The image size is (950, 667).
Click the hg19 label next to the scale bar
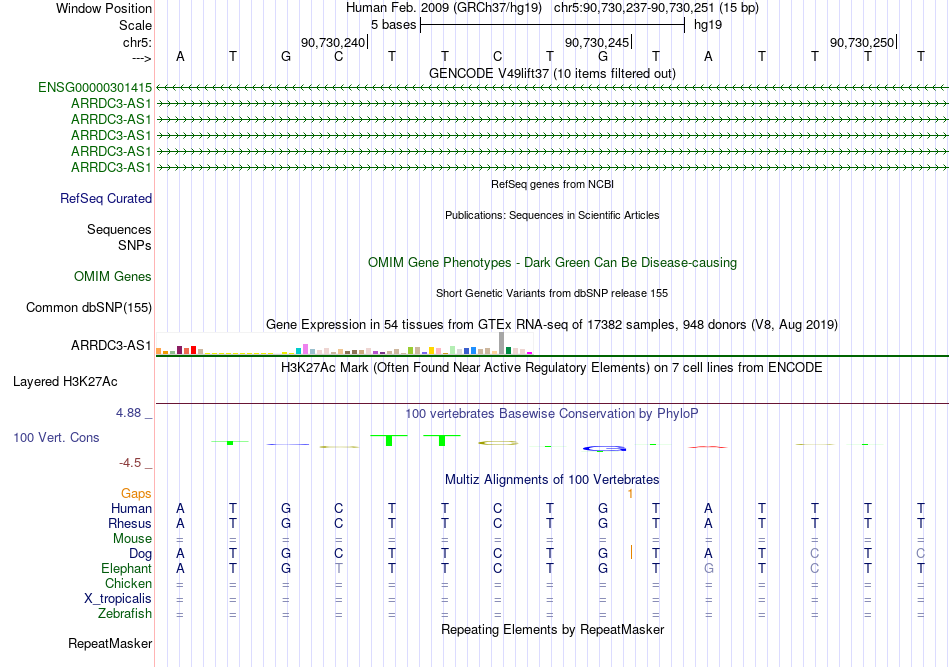click(x=708, y=25)
